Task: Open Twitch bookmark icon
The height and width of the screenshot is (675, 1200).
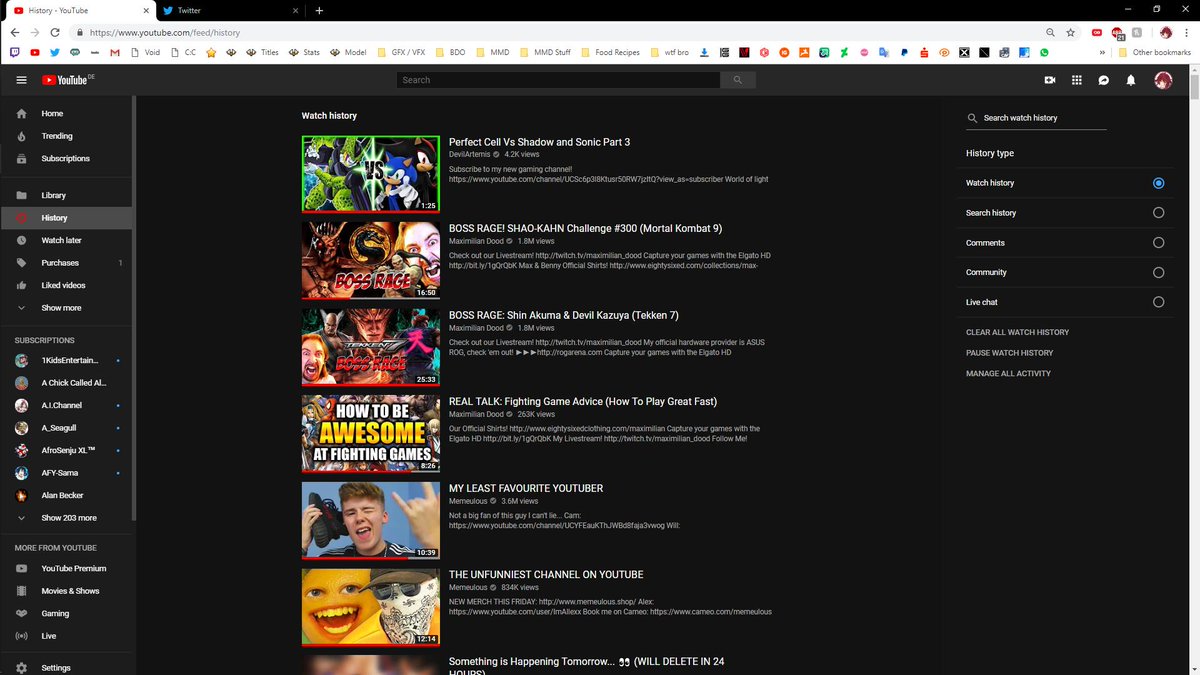Action: click(x=14, y=52)
